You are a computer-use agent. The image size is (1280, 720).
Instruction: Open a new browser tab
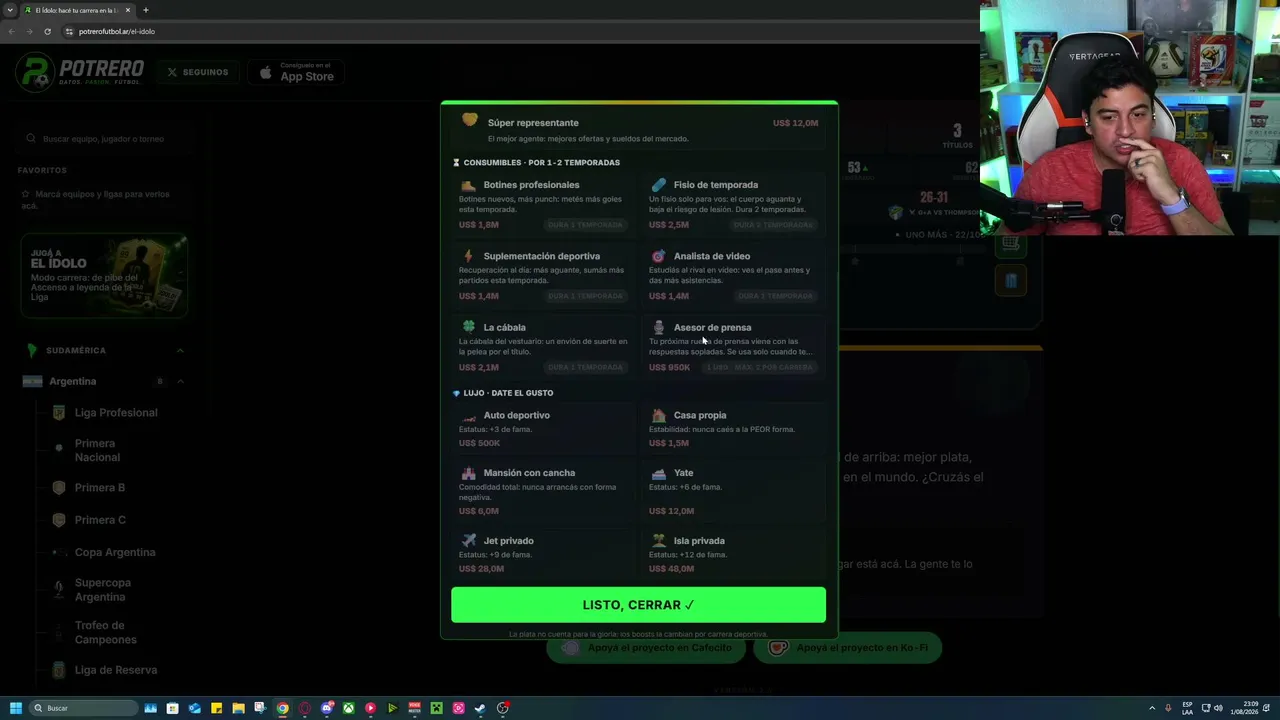(146, 10)
